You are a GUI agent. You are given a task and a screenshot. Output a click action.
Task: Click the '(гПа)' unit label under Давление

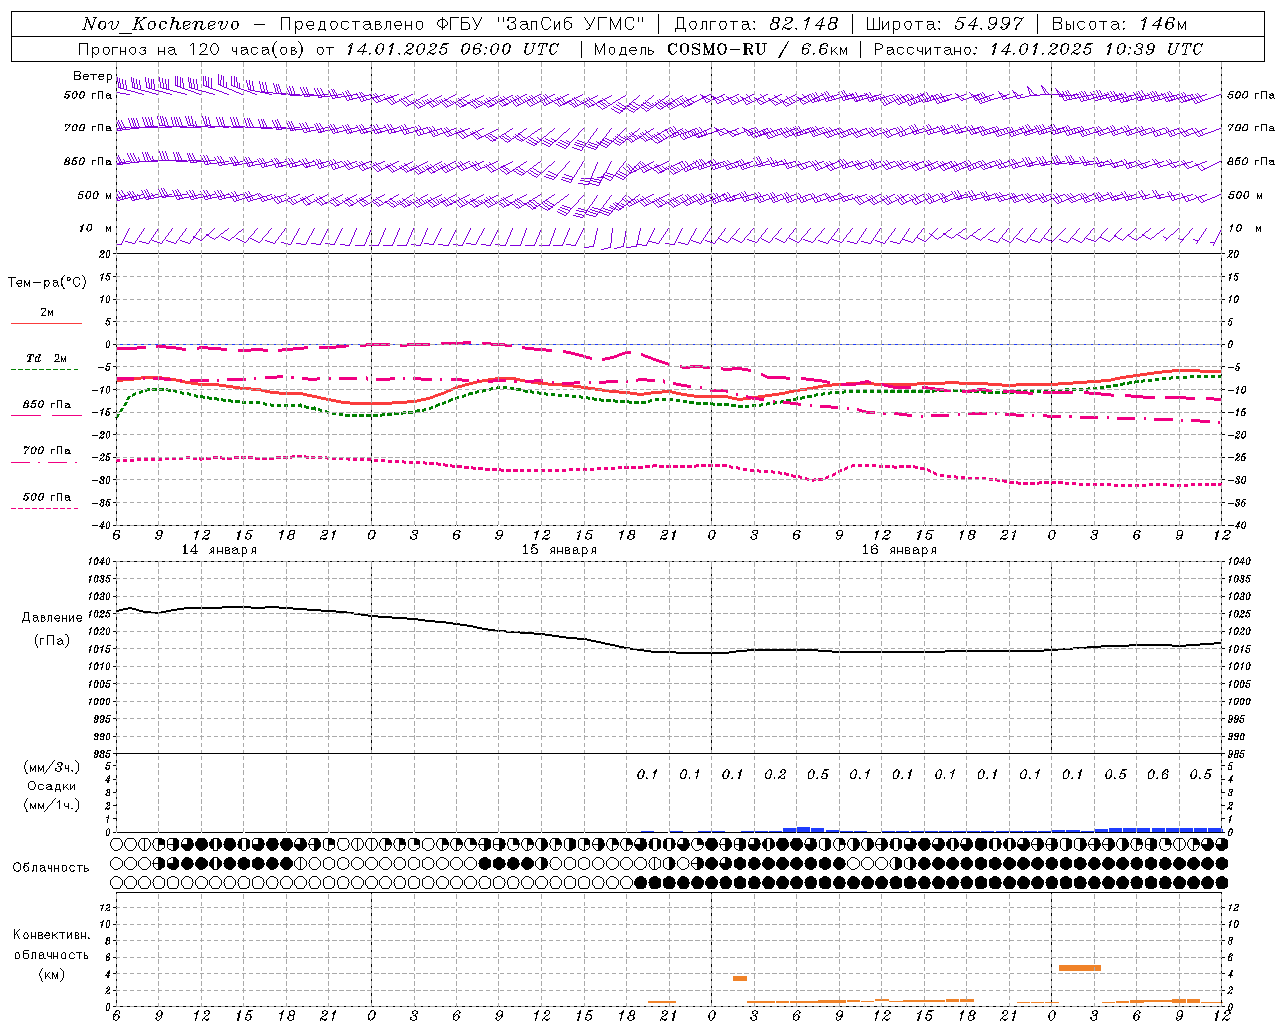pyautogui.click(x=52, y=641)
